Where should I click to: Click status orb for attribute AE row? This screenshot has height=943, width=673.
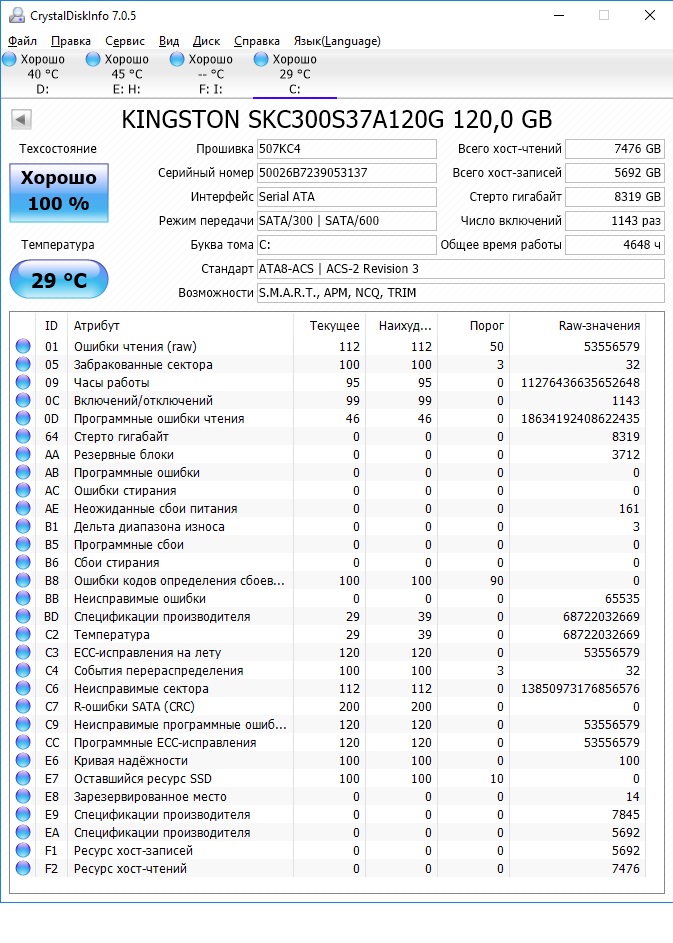tap(23, 508)
